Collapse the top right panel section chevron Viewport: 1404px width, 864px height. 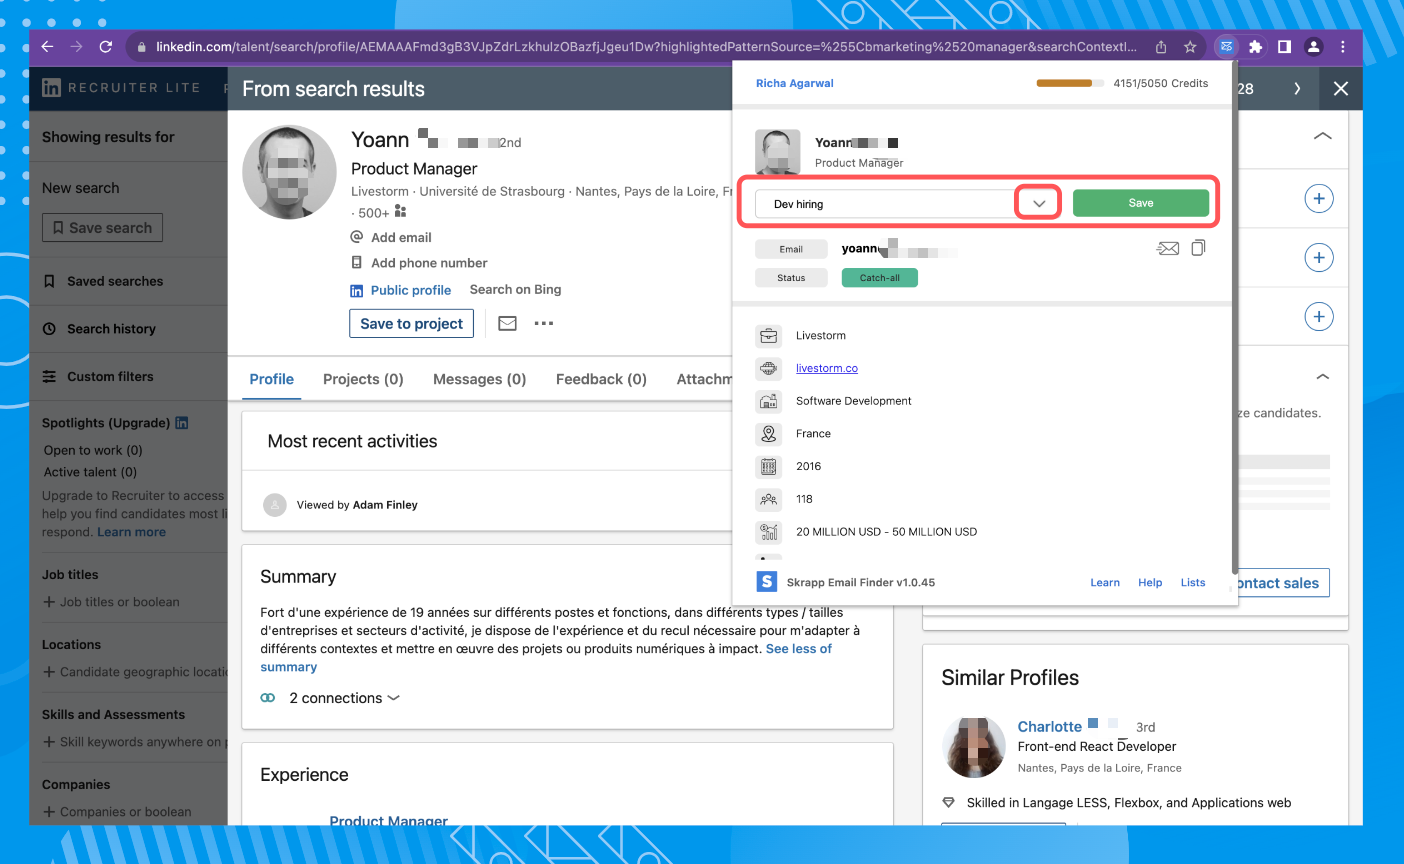coord(1322,136)
